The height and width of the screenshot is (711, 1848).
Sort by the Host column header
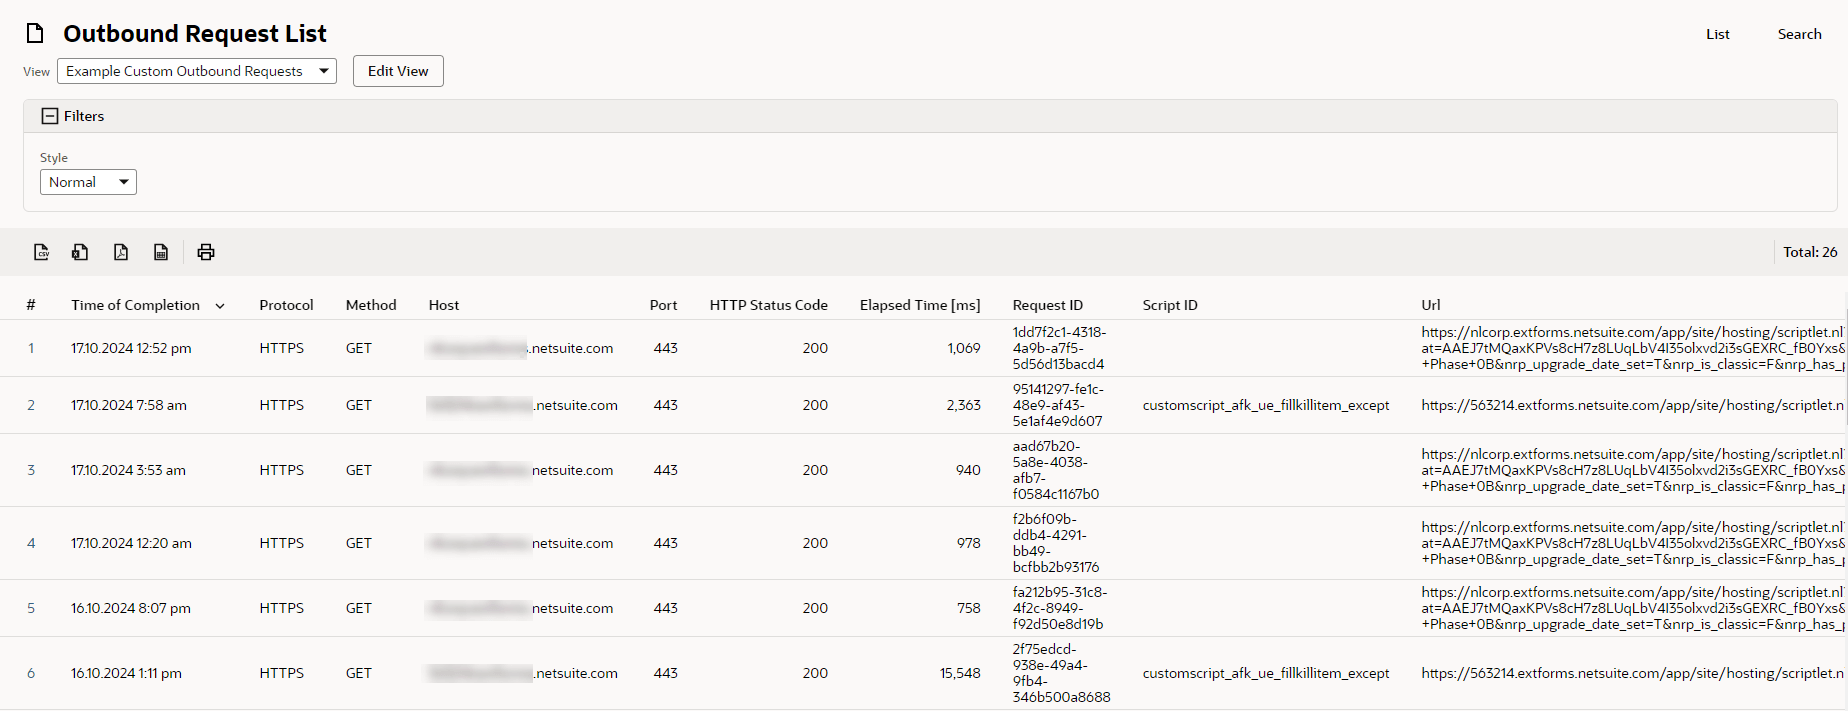click(x=444, y=305)
